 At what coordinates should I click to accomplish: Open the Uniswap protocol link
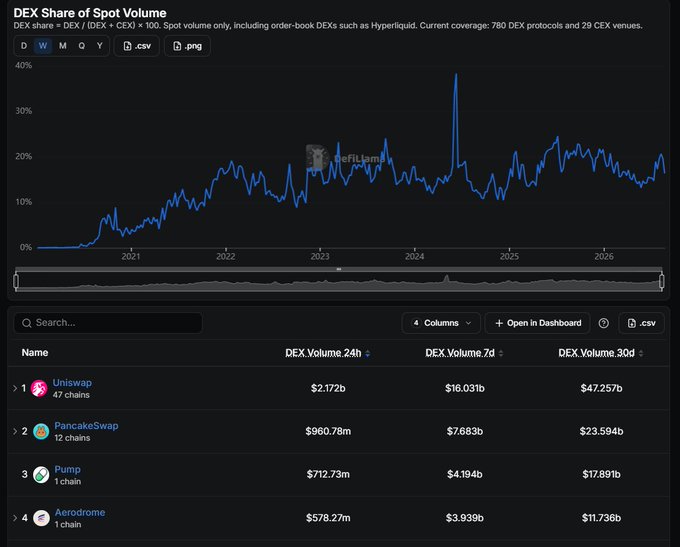(x=72, y=383)
